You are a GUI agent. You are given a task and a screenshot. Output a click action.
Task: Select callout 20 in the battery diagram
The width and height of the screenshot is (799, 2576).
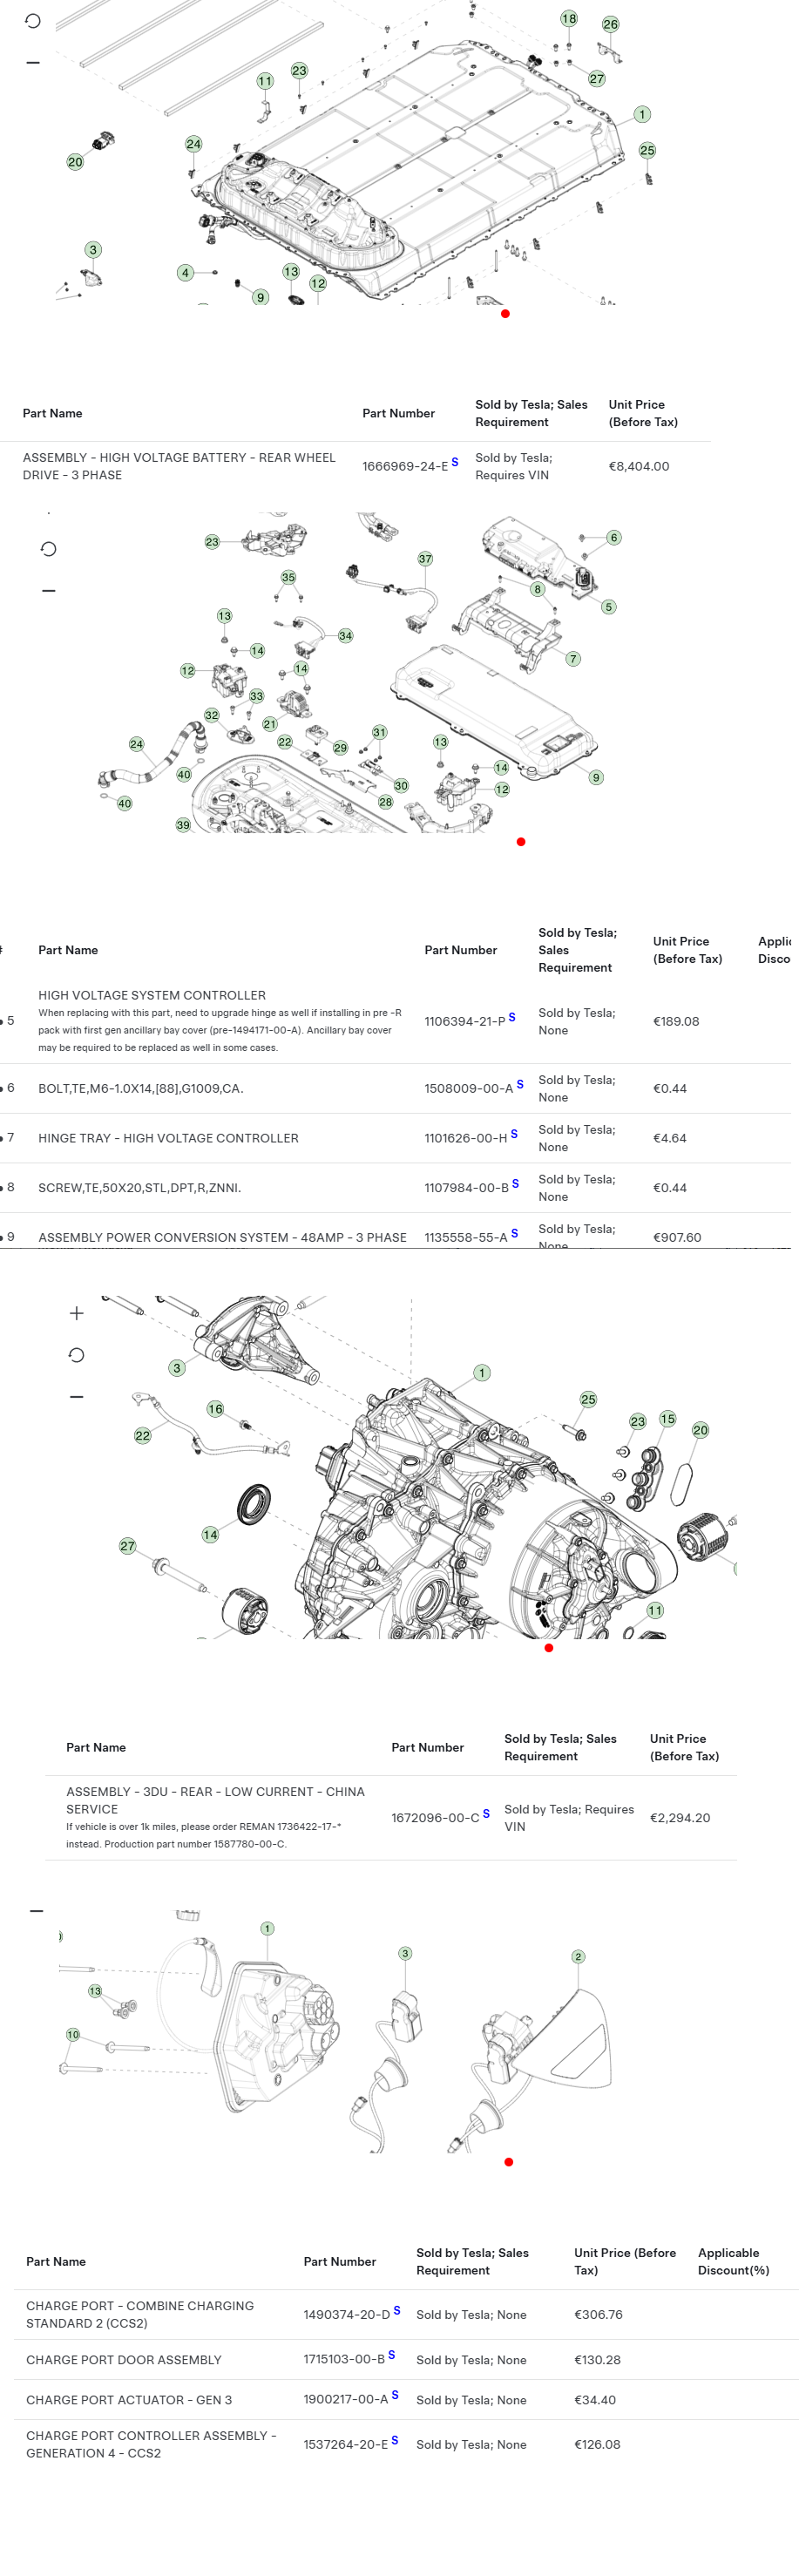click(75, 162)
